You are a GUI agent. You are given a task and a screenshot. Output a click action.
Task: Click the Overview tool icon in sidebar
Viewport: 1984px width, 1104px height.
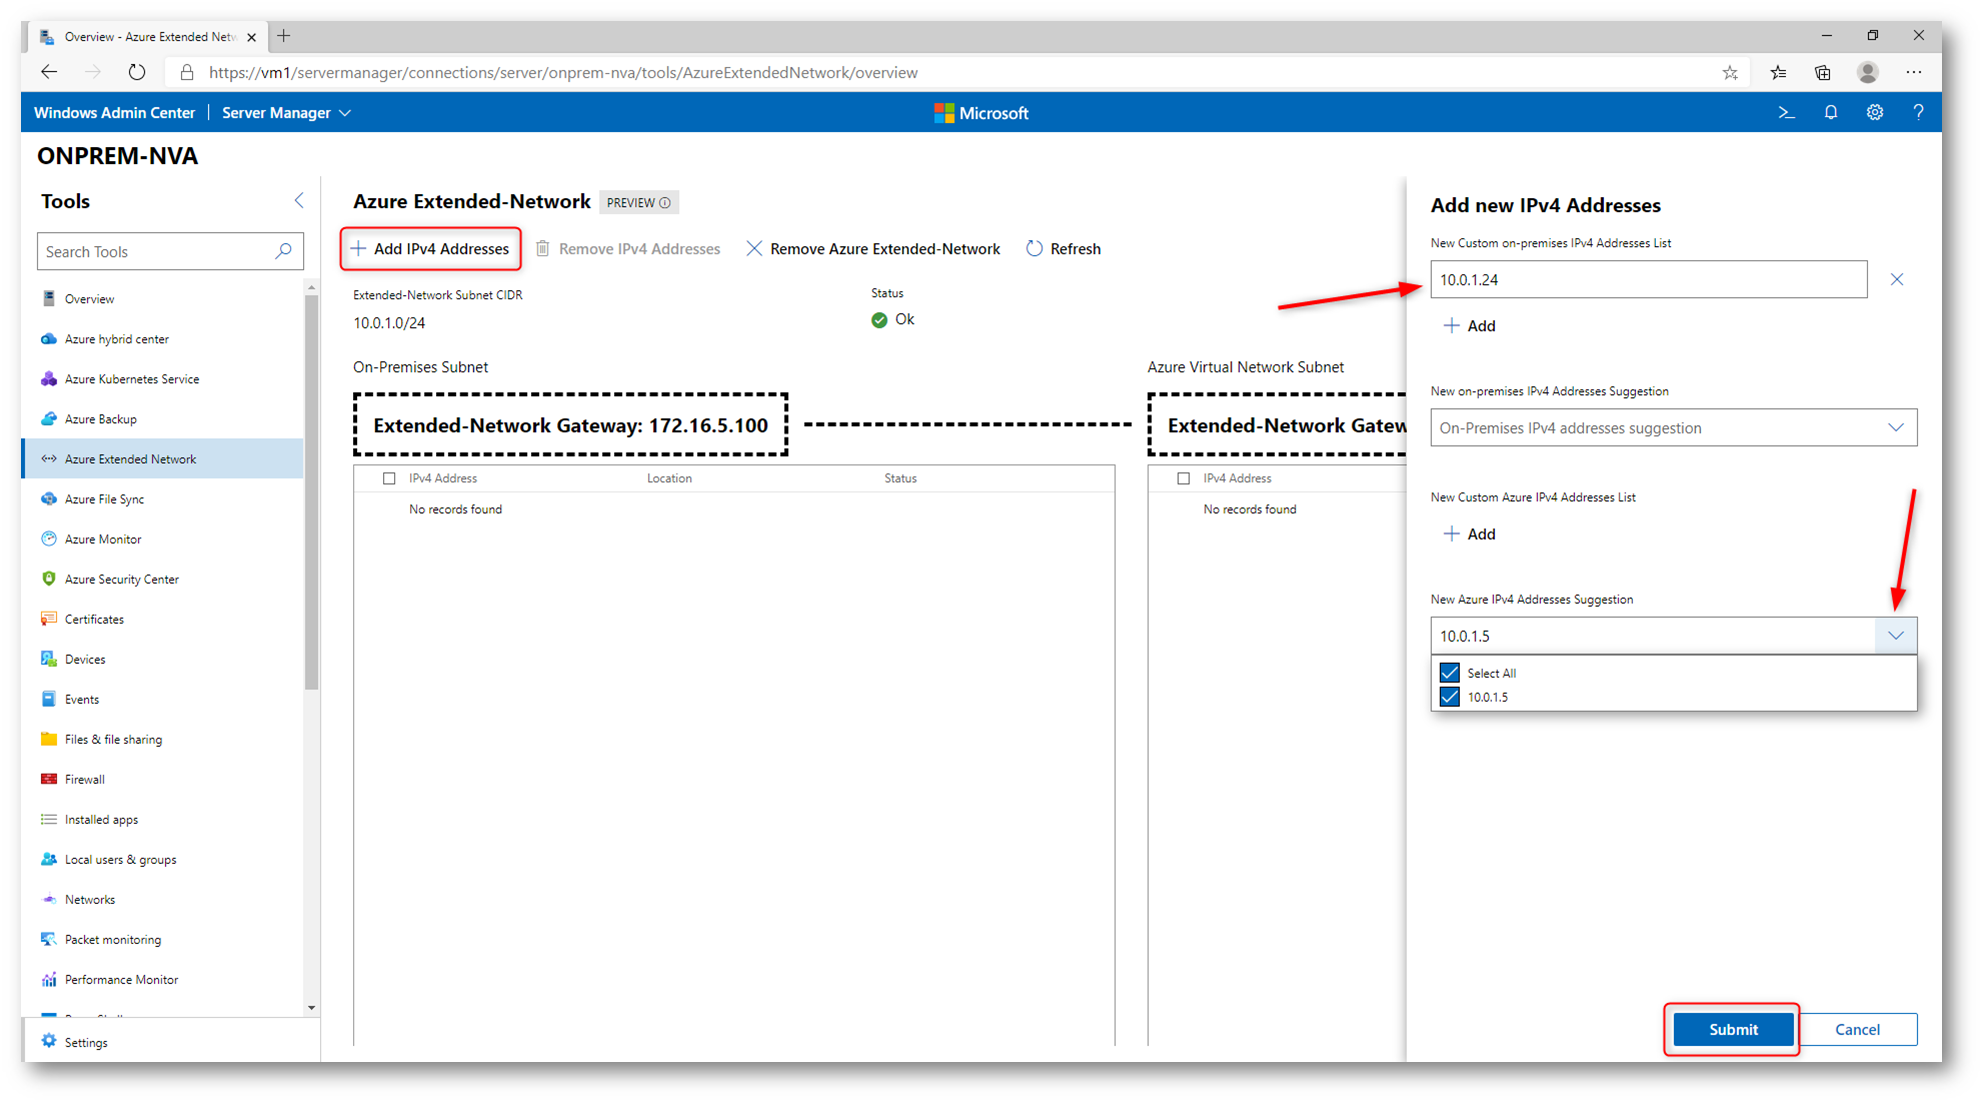48,298
